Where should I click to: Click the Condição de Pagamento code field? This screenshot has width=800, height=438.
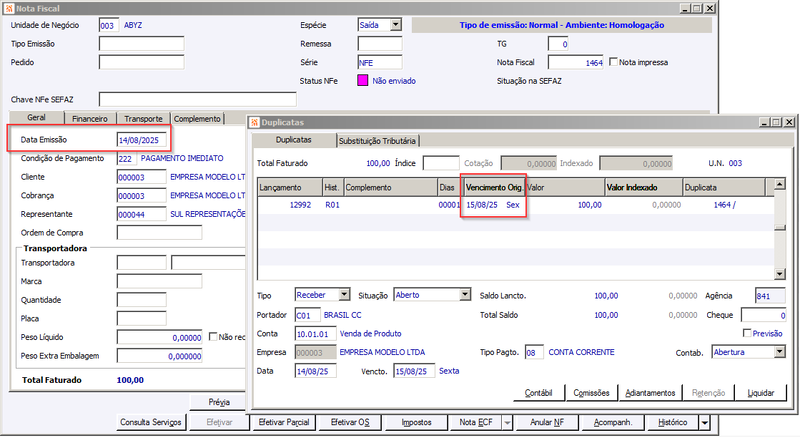[127, 158]
